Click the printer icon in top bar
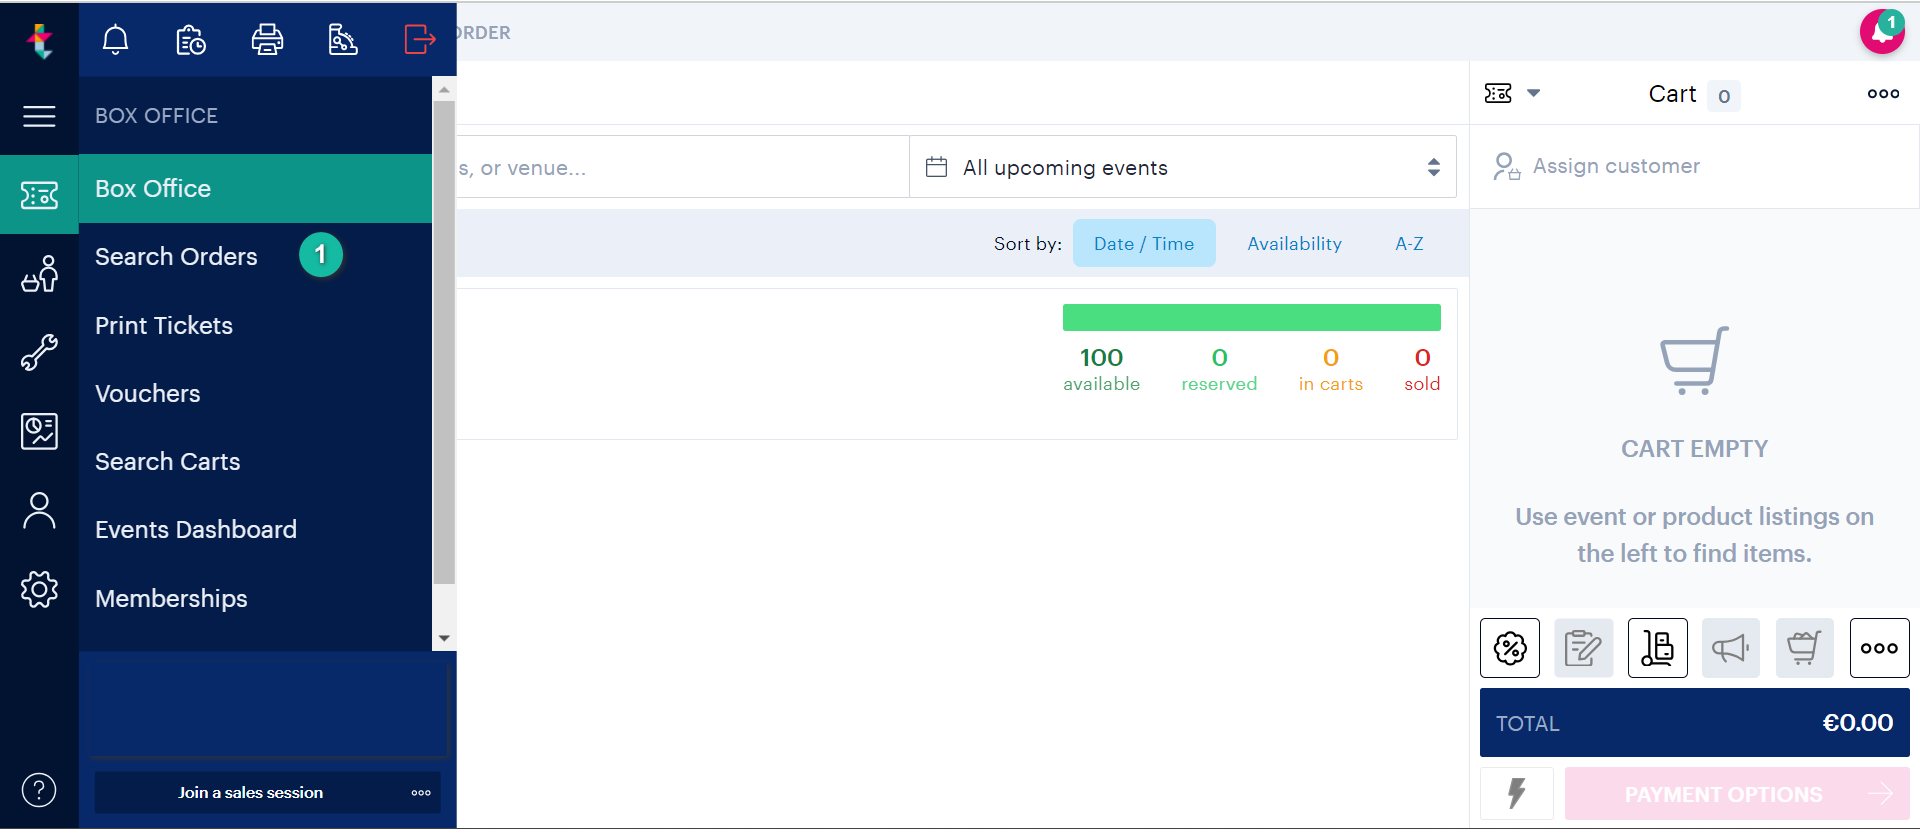The width and height of the screenshot is (1920, 829). pyautogui.click(x=267, y=39)
